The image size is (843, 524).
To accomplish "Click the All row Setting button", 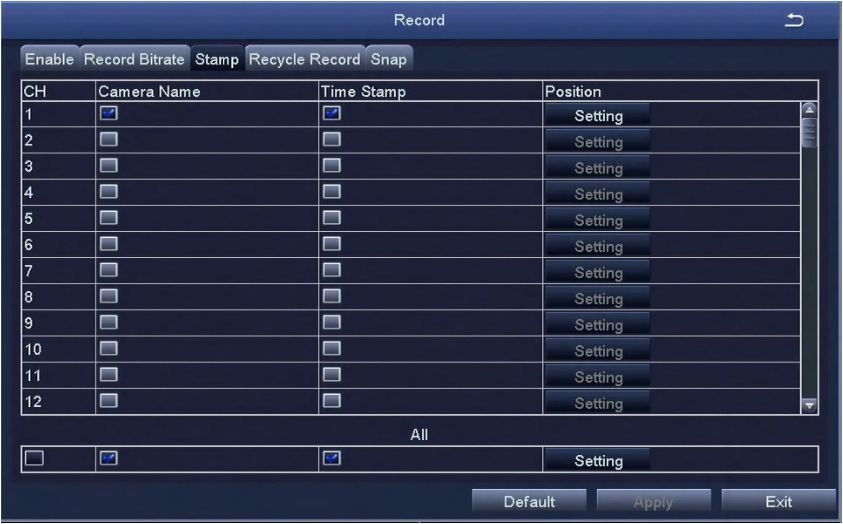I will click(x=598, y=461).
